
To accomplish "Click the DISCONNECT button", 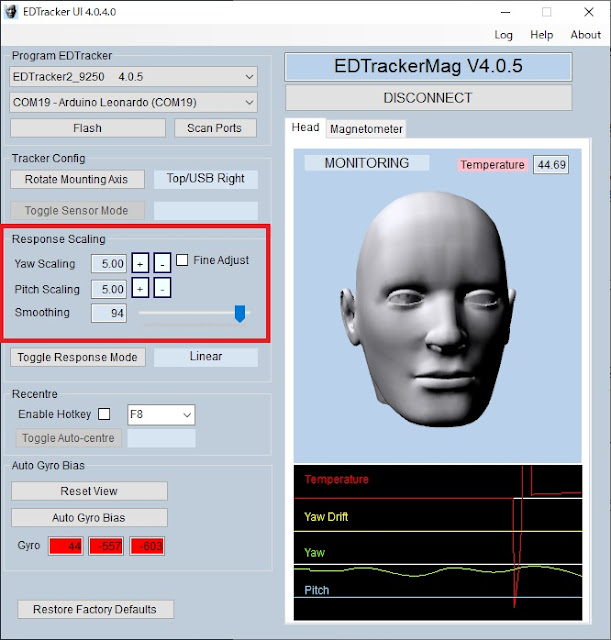I will (429, 98).
